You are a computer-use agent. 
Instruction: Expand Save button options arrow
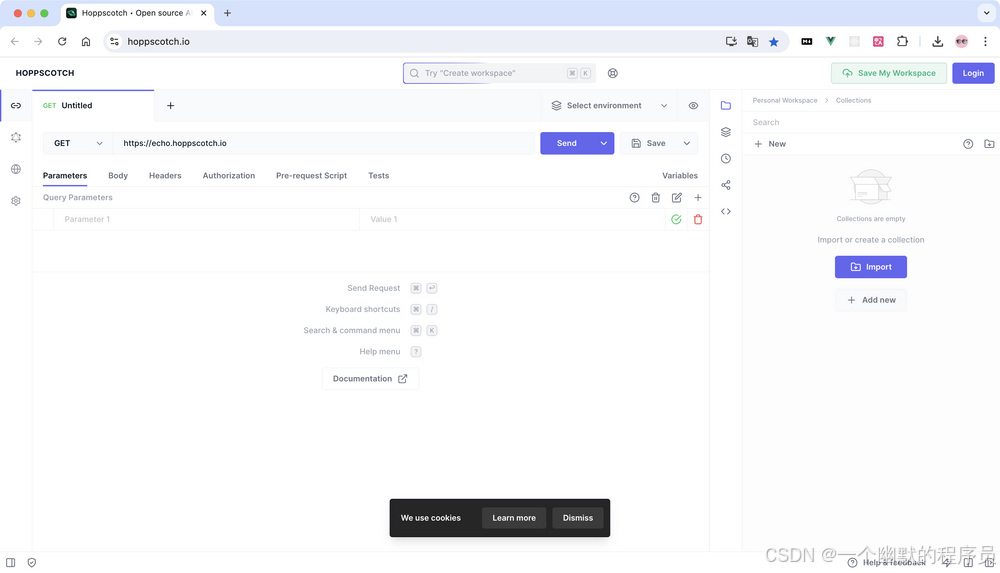click(x=687, y=144)
